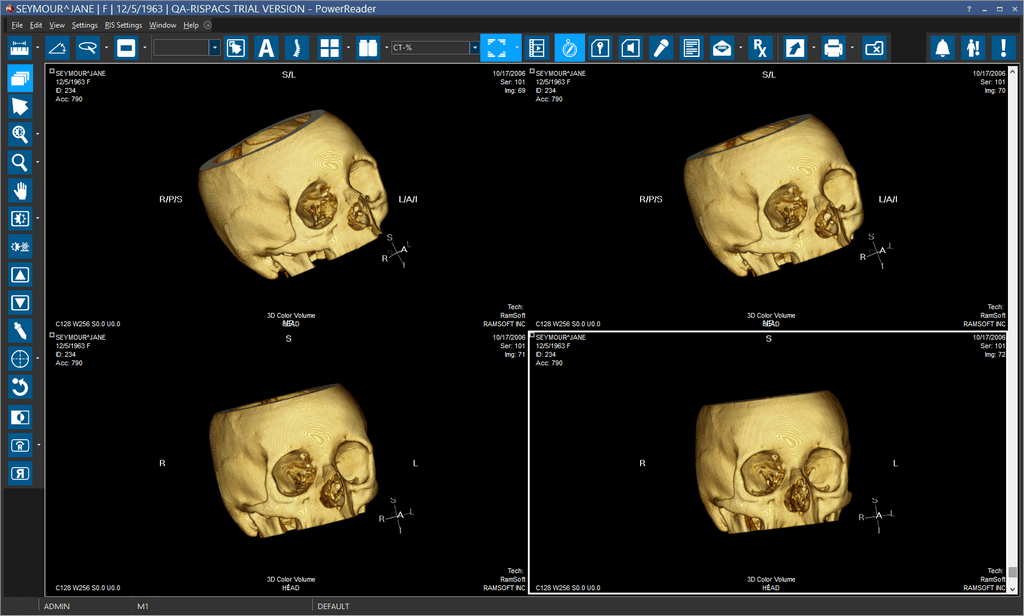Toggle the highlighted compass orientation button

[569, 47]
